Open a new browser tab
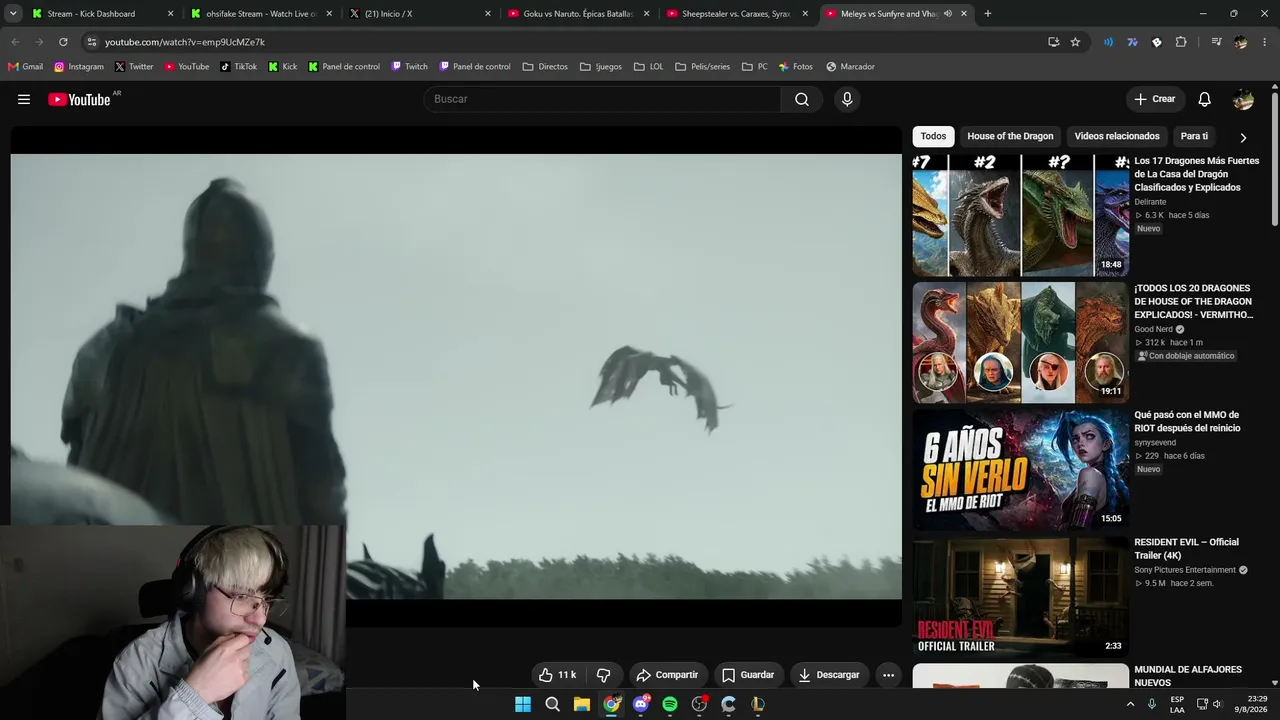1280x720 pixels. (988, 14)
